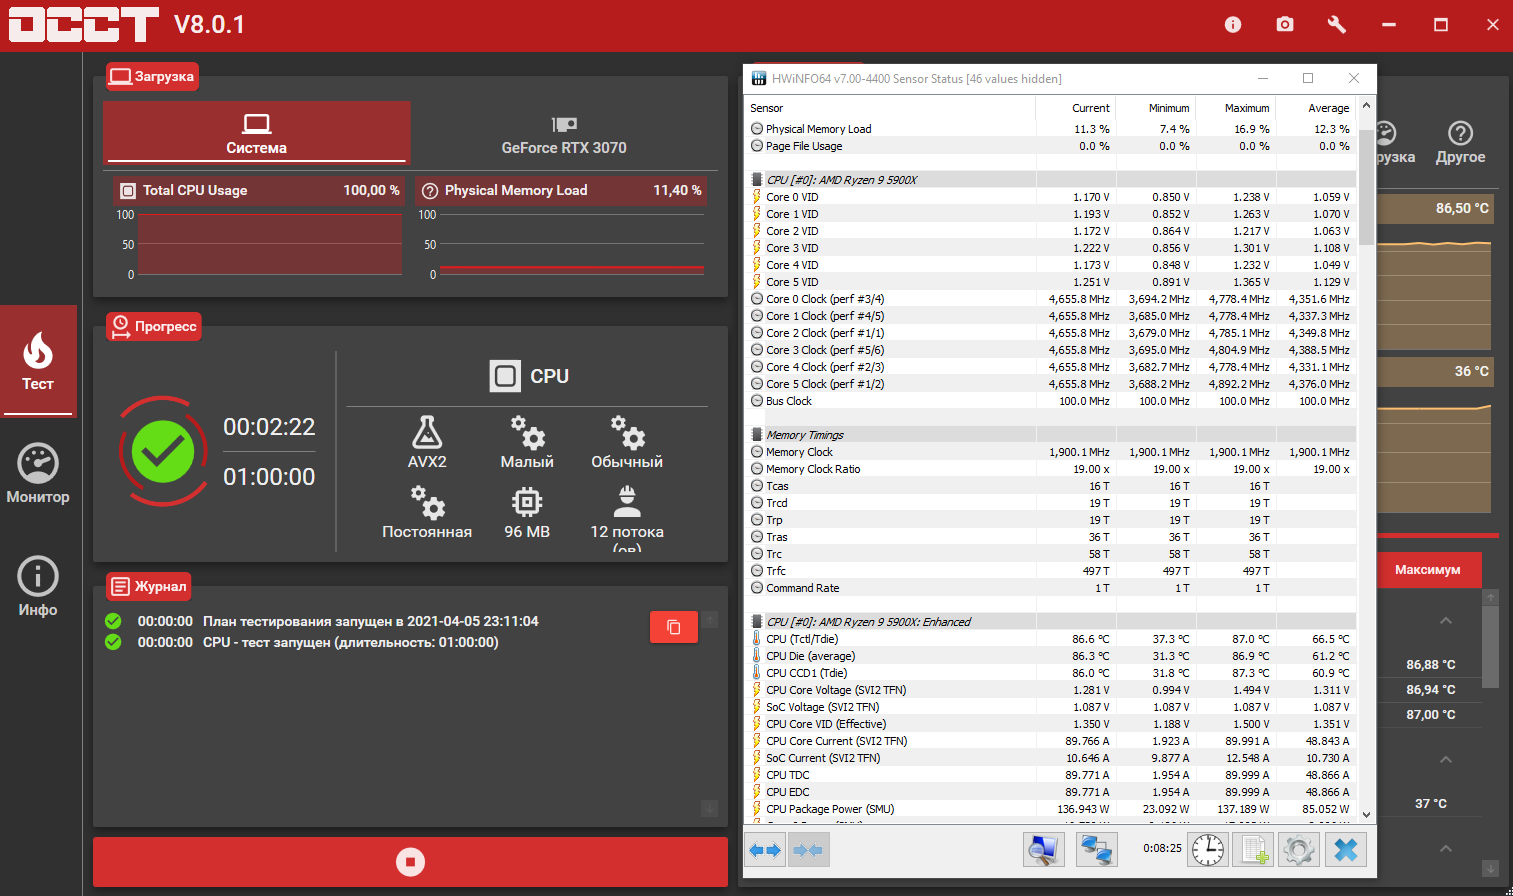Click HWiNFO monitor with magnifier toolbar icon

(x=1043, y=850)
